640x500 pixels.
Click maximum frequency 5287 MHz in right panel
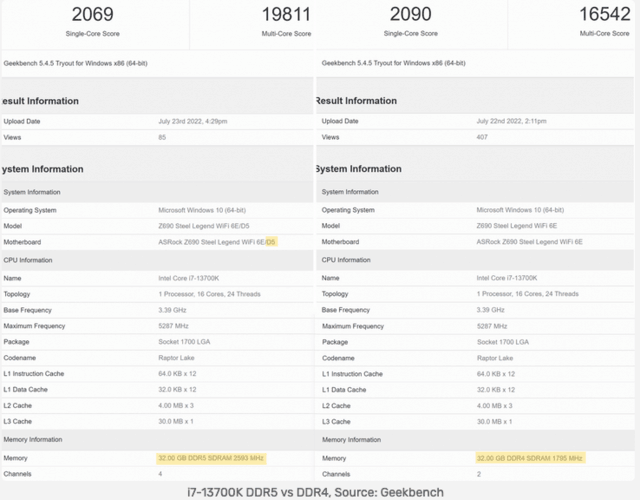point(492,326)
